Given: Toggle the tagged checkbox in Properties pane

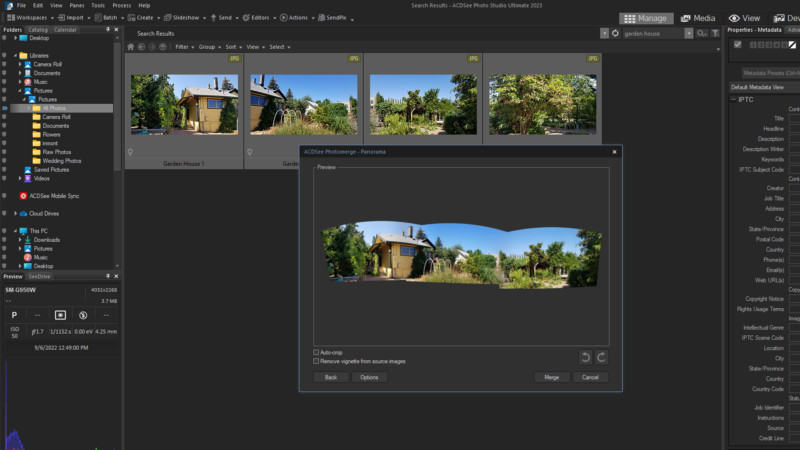Looking at the screenshot, I should (737, 45).
